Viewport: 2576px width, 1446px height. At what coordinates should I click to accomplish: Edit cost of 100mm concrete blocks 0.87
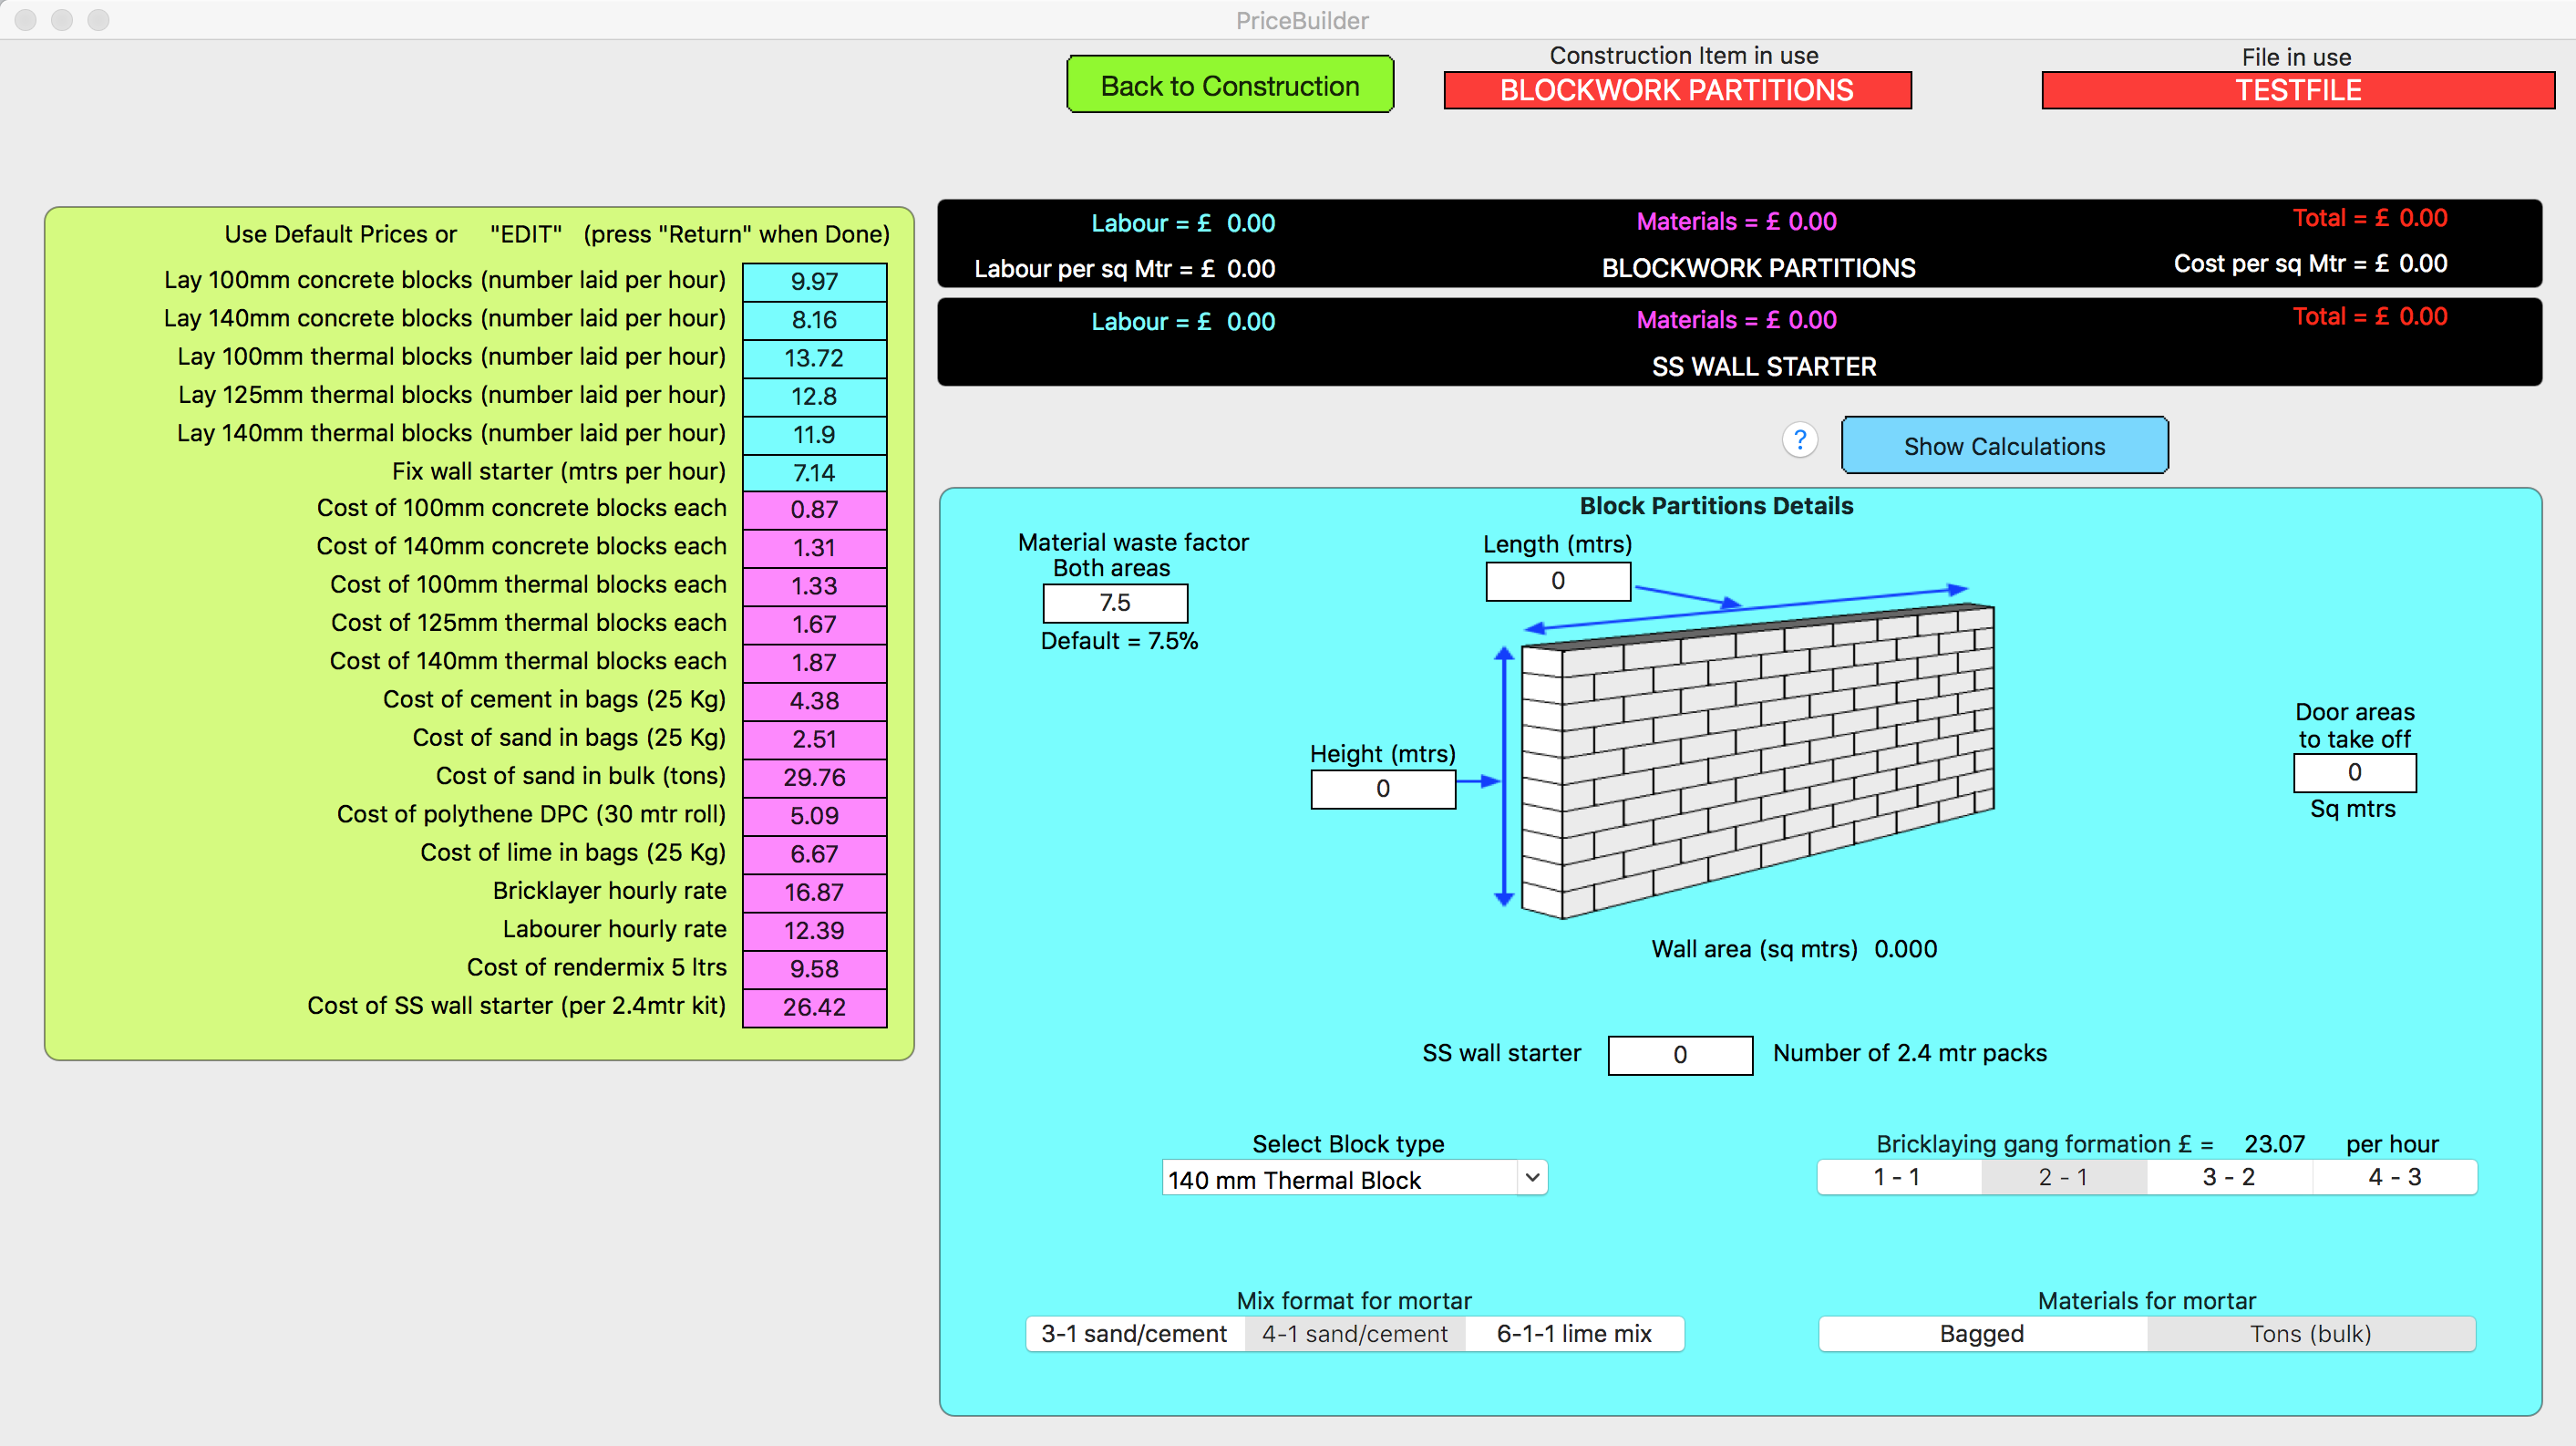(814, 510)
